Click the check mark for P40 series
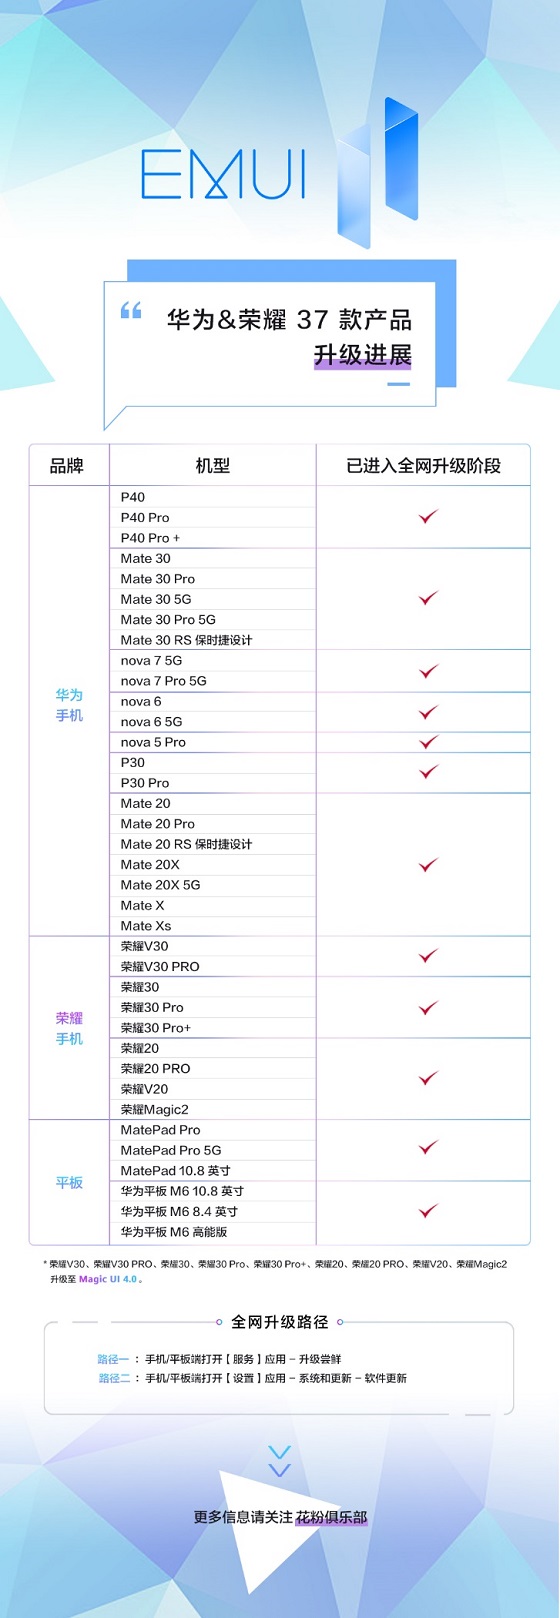This screenshot has width=560, height=1618. tap(428, 517)
